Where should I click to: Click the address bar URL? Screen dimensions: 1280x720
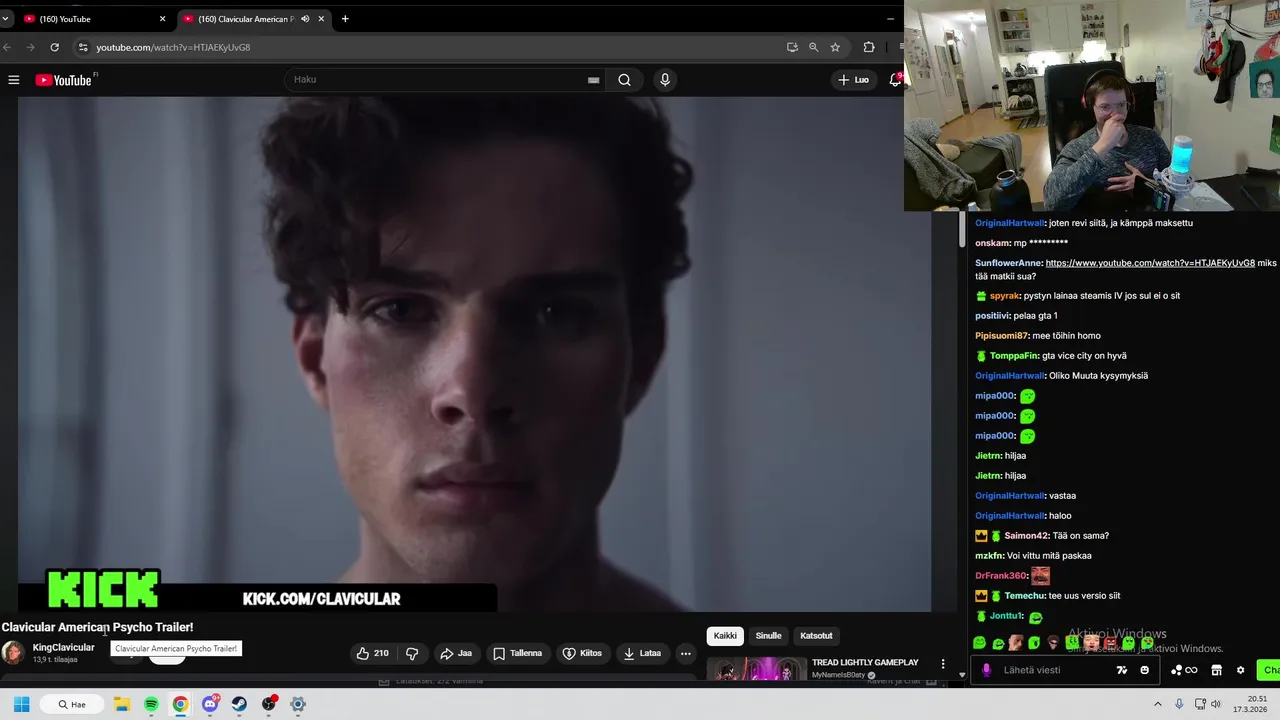pyautogui.click(x=173, y=47)
